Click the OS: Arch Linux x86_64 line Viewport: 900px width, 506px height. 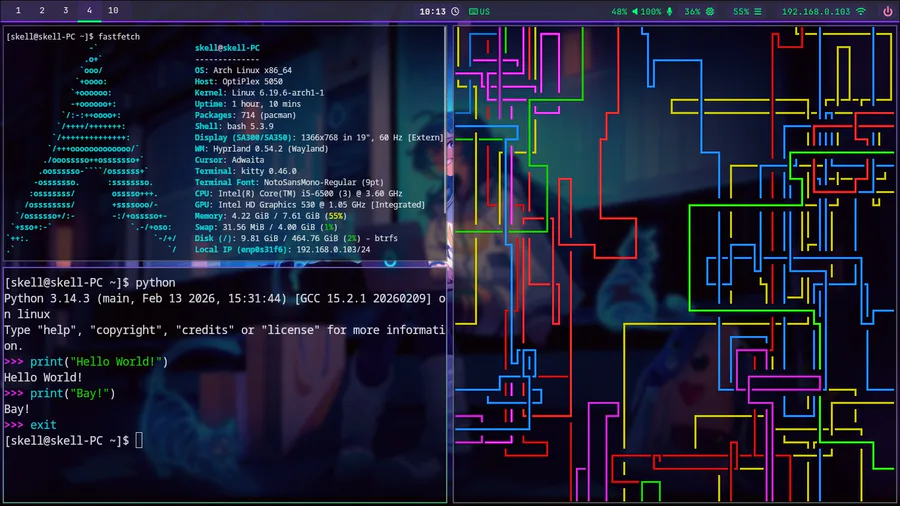(x=243, y=70)
